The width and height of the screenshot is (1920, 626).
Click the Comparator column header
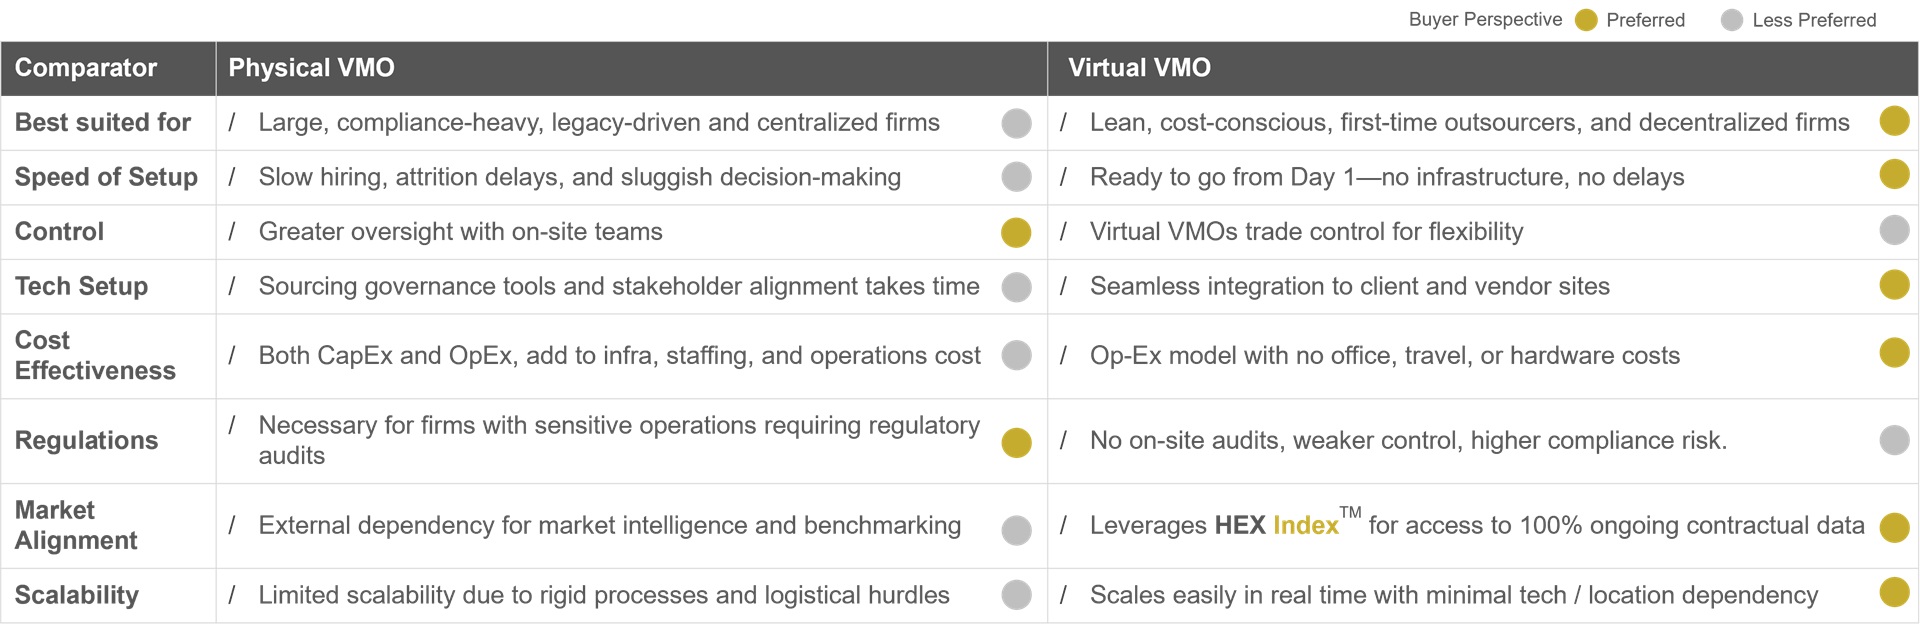(108, 68)
